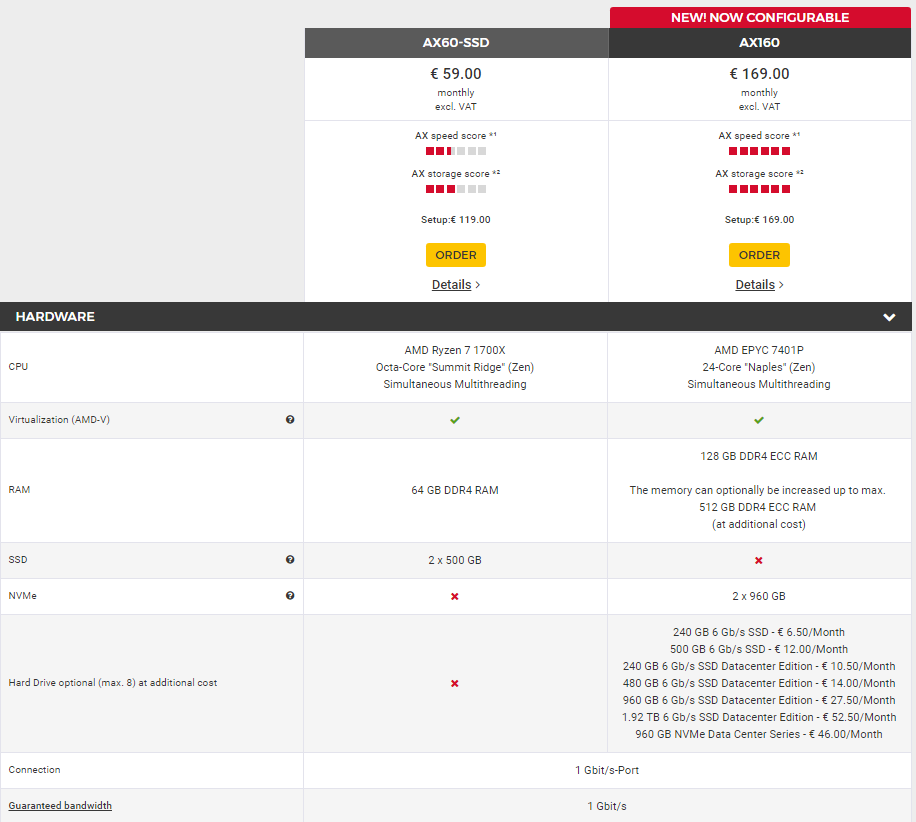
Task: Select the € 169.00 monthly price
Action: point(759,74)
